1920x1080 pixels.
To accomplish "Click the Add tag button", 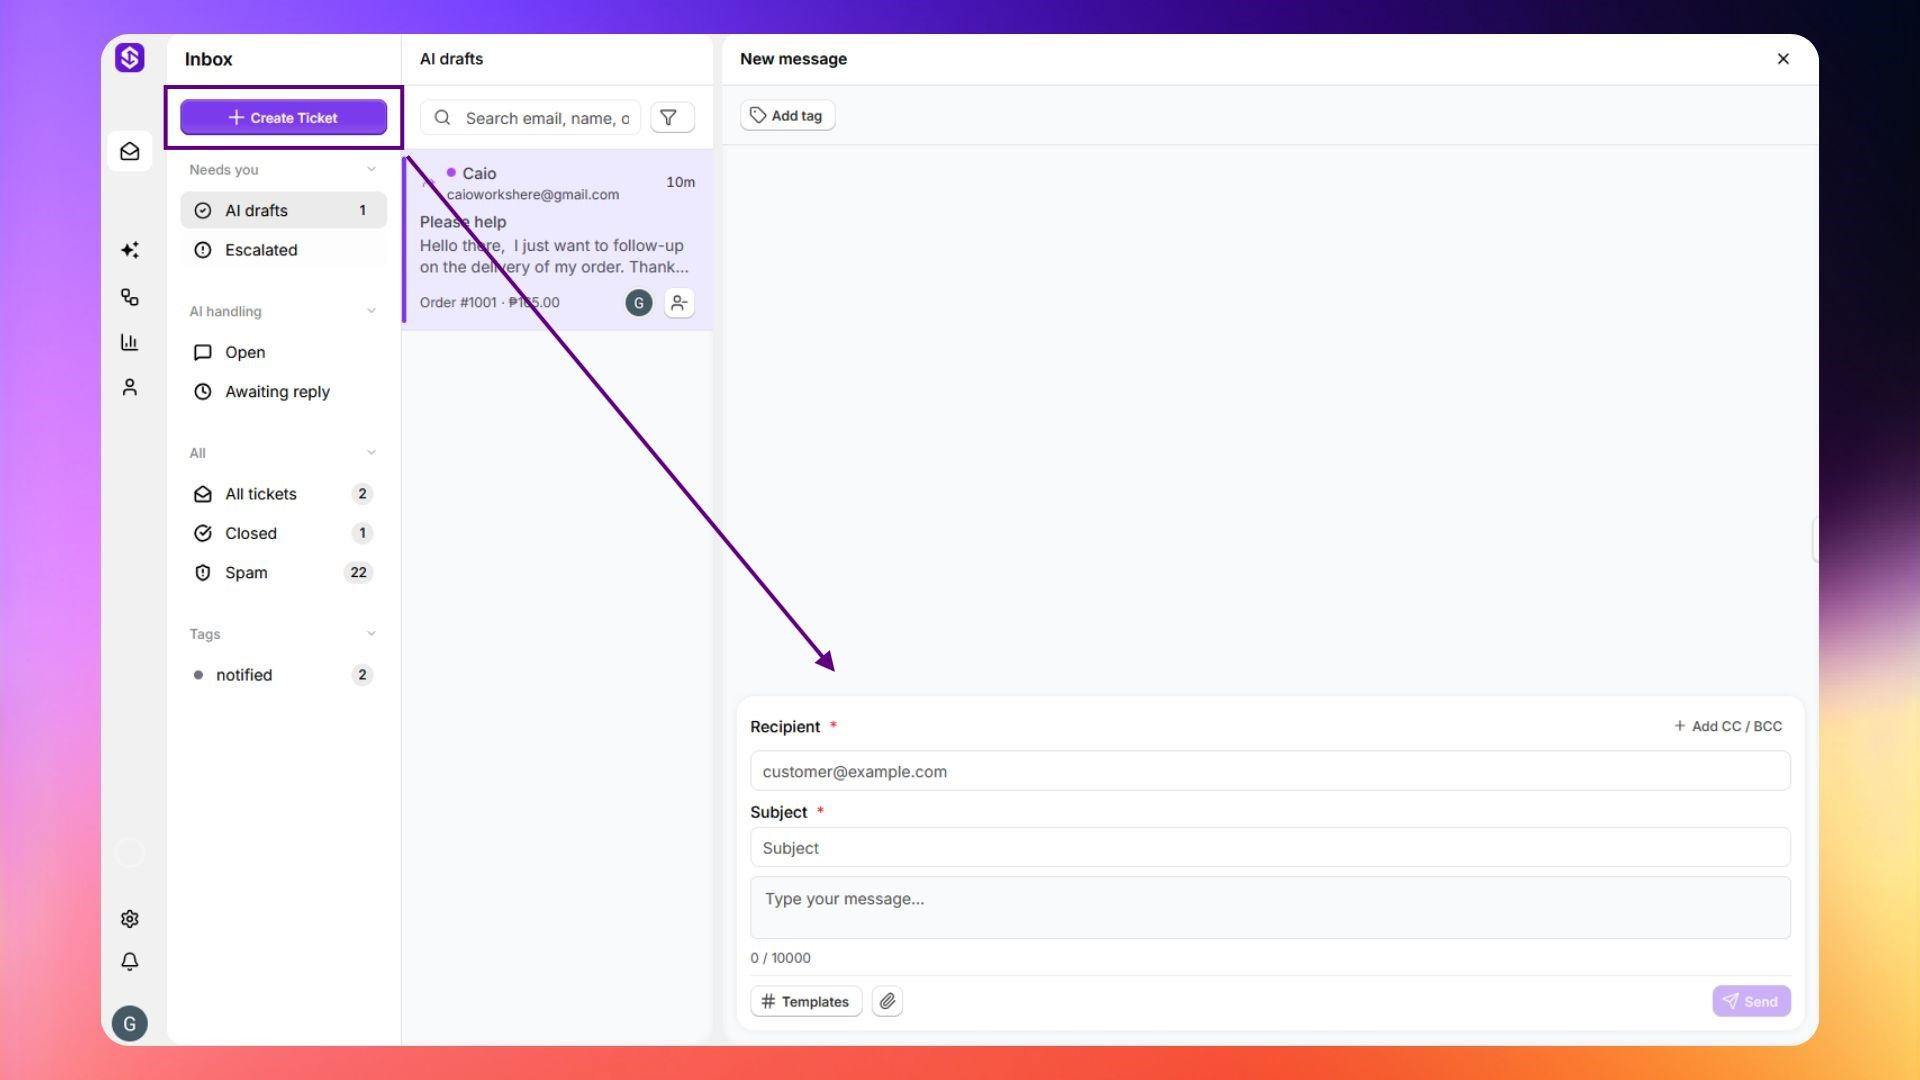I will tap(787, 116).
